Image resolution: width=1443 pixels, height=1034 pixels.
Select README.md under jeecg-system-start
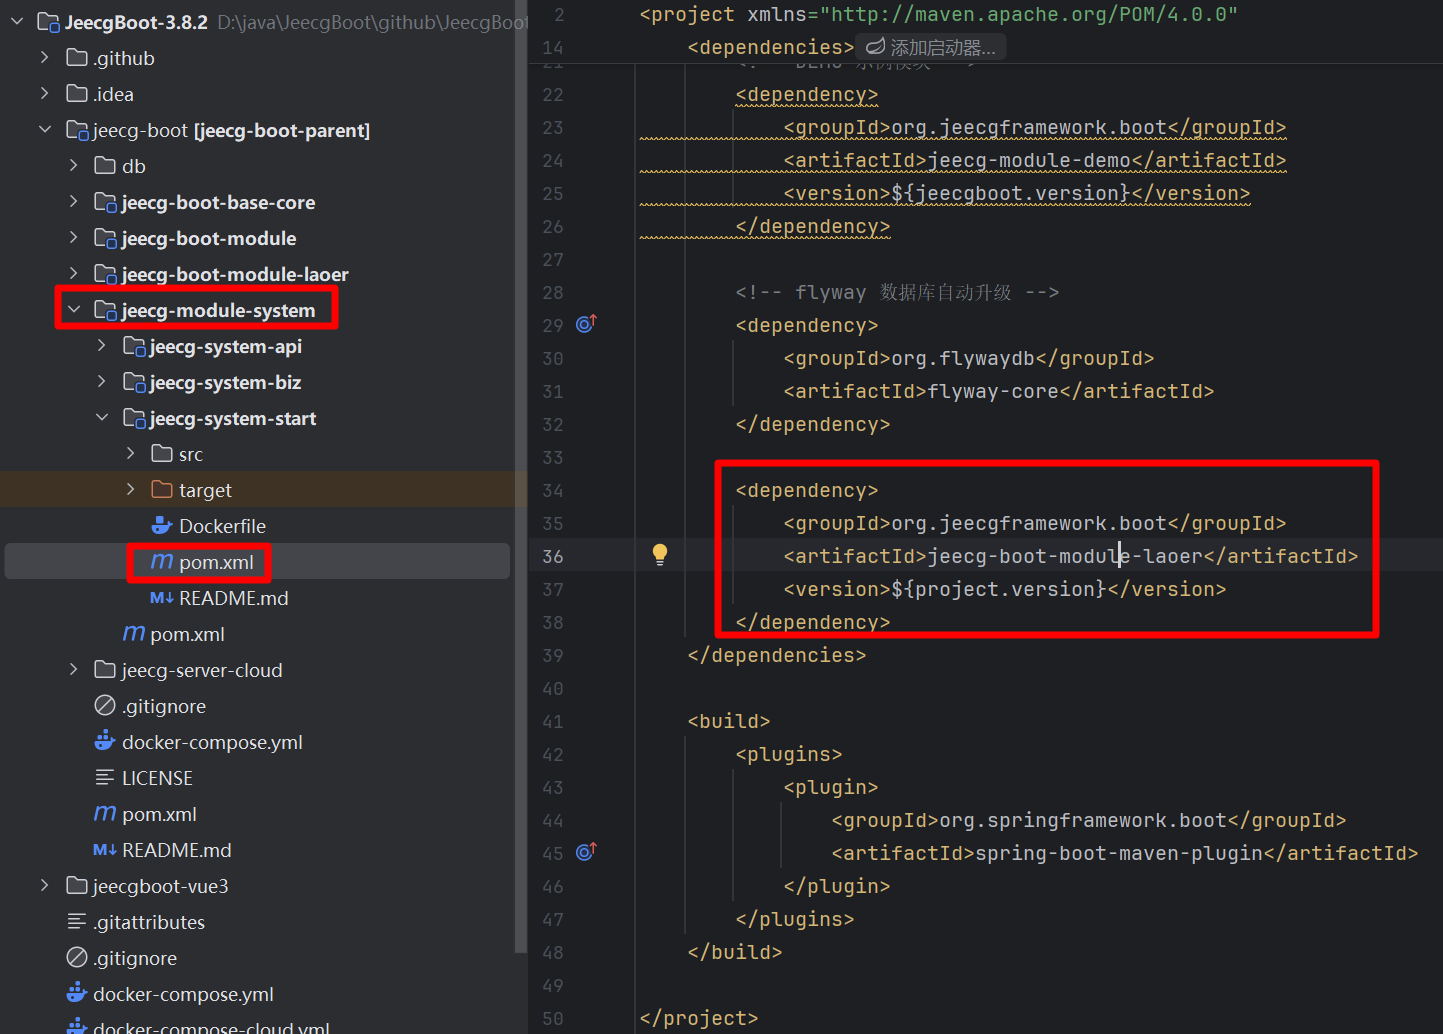point(233,598)
